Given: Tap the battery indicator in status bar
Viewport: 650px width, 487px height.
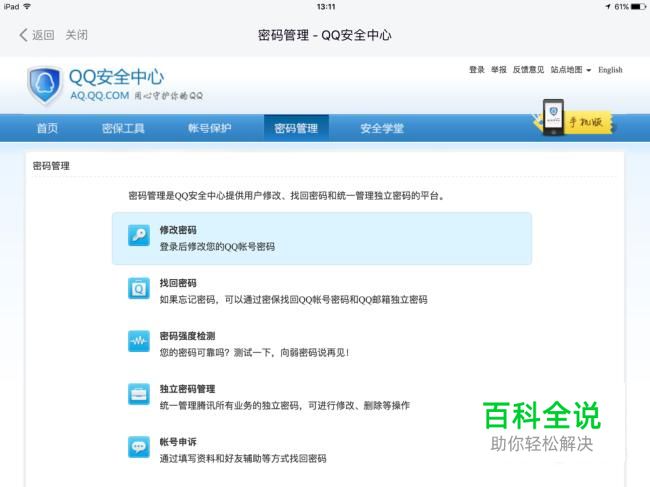Looking at the screenshot, I should [x=638, y=7].
